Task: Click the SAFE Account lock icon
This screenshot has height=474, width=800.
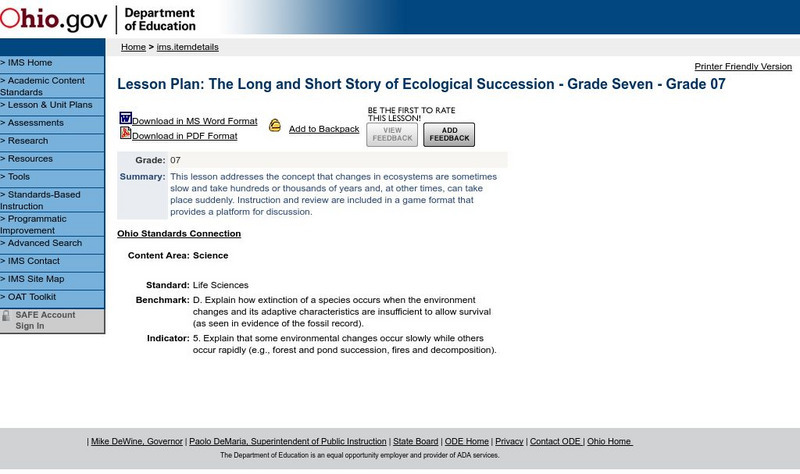Action: [7, 316]
